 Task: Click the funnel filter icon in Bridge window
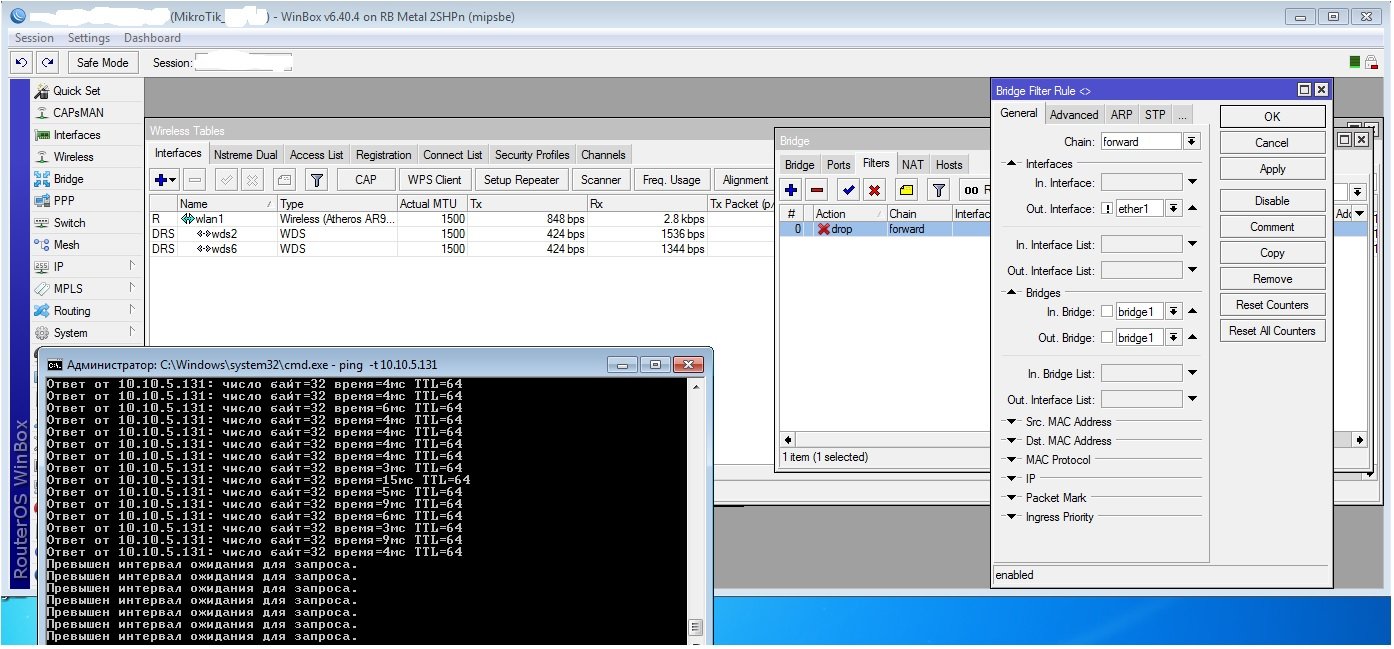[938, 189]
